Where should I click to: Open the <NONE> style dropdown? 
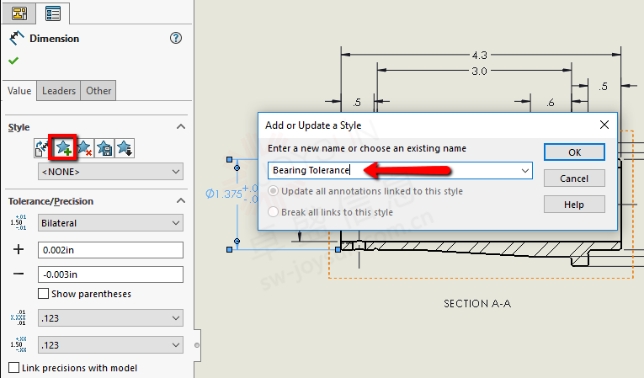(110, 171)
